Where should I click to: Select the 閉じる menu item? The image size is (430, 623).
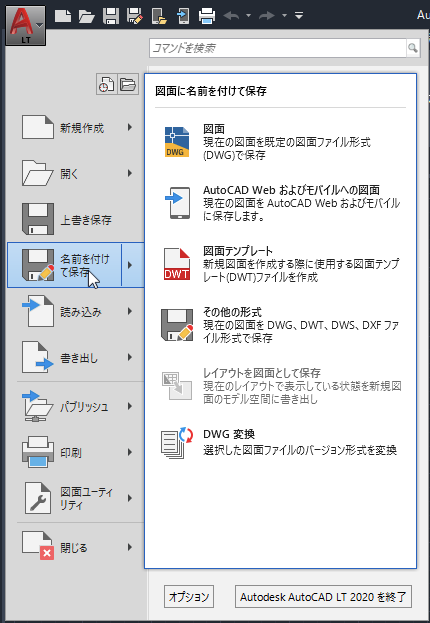pyautogui.click(x=76, y=548)
